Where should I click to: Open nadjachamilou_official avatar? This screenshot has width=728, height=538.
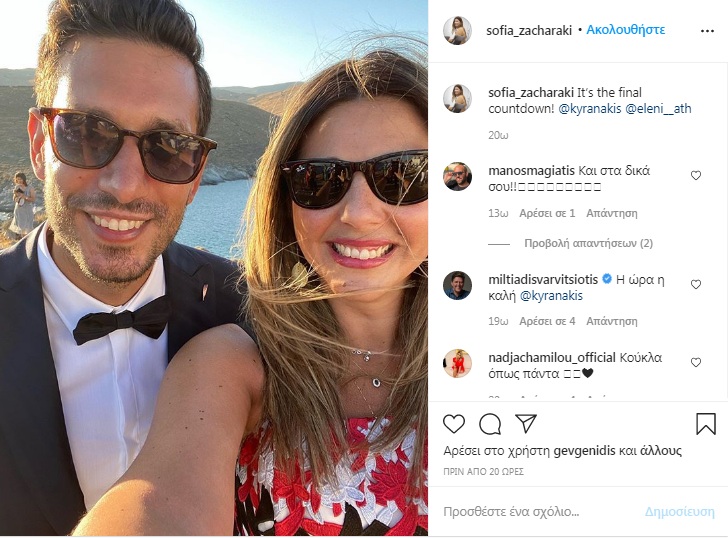pos(457,363)
